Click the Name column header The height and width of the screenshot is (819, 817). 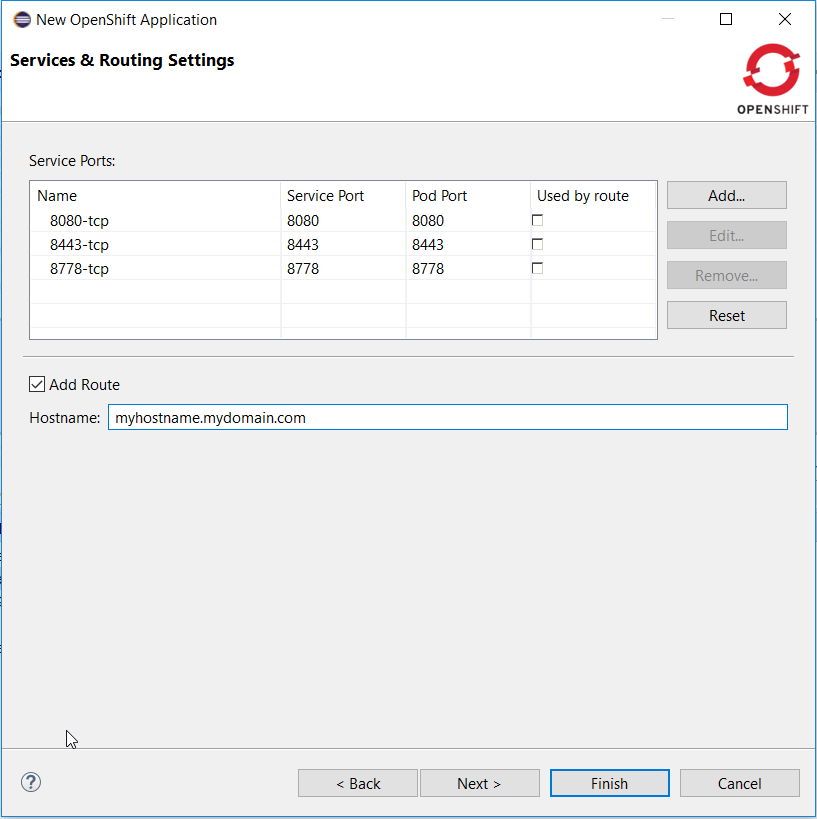click(57, 196)
